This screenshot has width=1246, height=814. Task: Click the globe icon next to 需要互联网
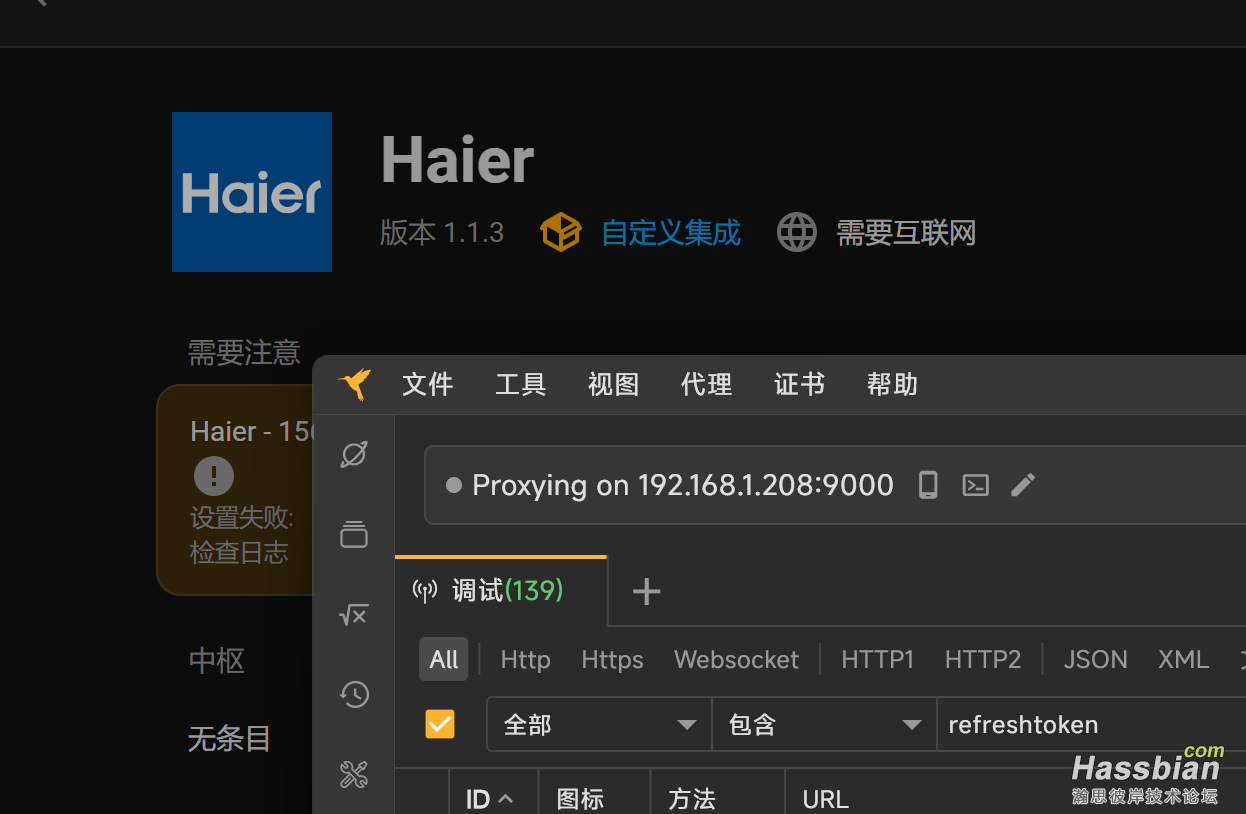click(x=797, y=232)
